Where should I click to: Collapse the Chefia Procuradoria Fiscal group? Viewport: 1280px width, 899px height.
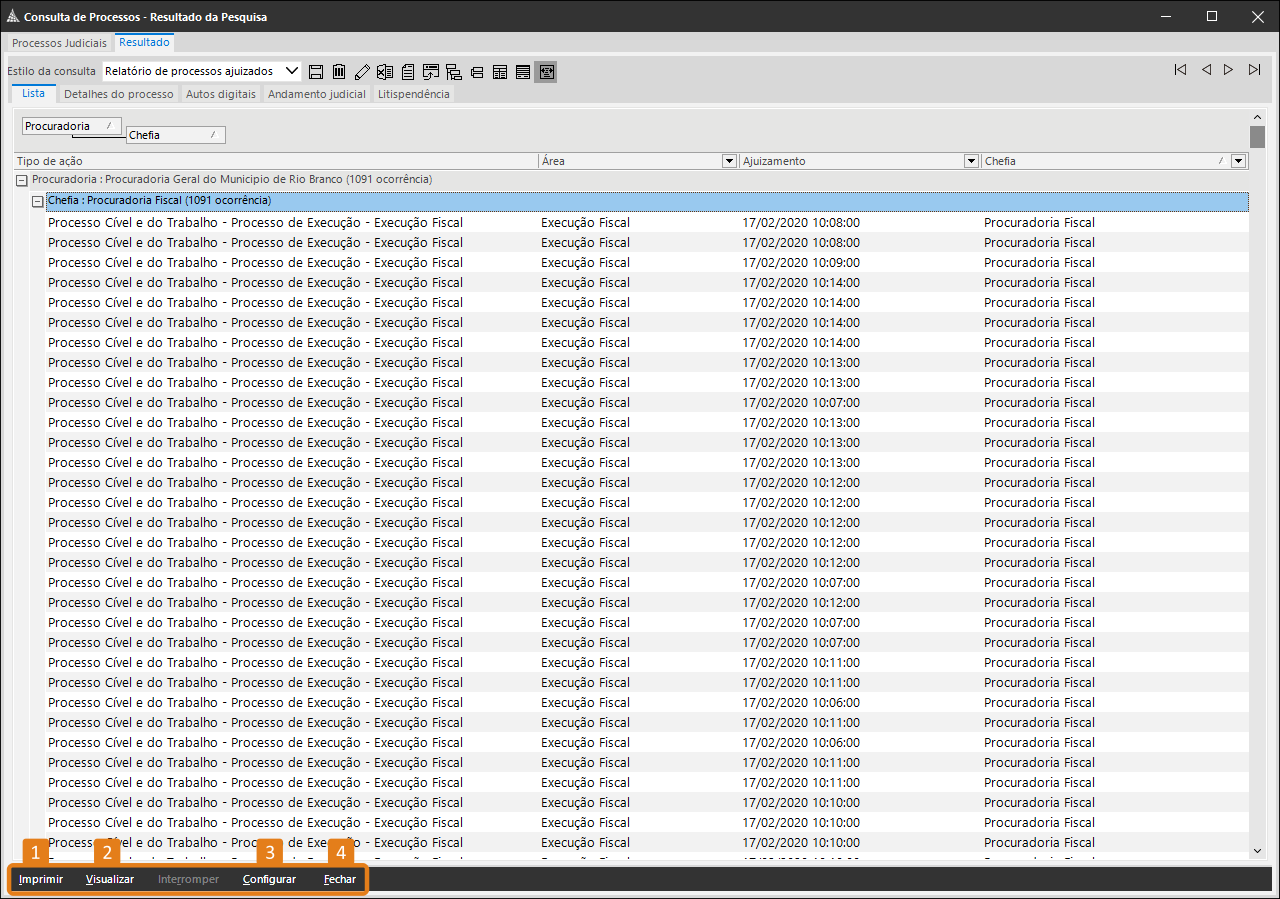[x=38, y=201]
